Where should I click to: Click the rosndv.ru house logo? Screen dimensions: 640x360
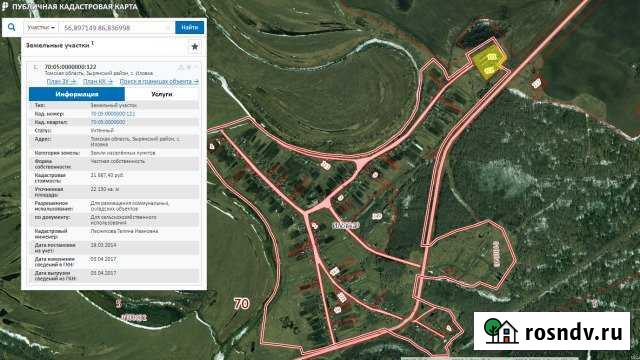501,331
